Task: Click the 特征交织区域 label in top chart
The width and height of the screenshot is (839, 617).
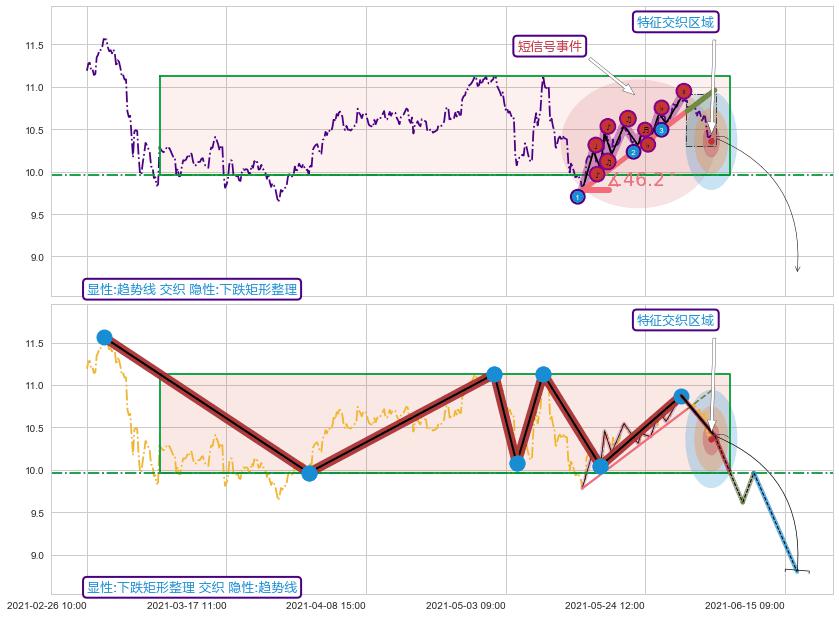Action: (677, 23)
